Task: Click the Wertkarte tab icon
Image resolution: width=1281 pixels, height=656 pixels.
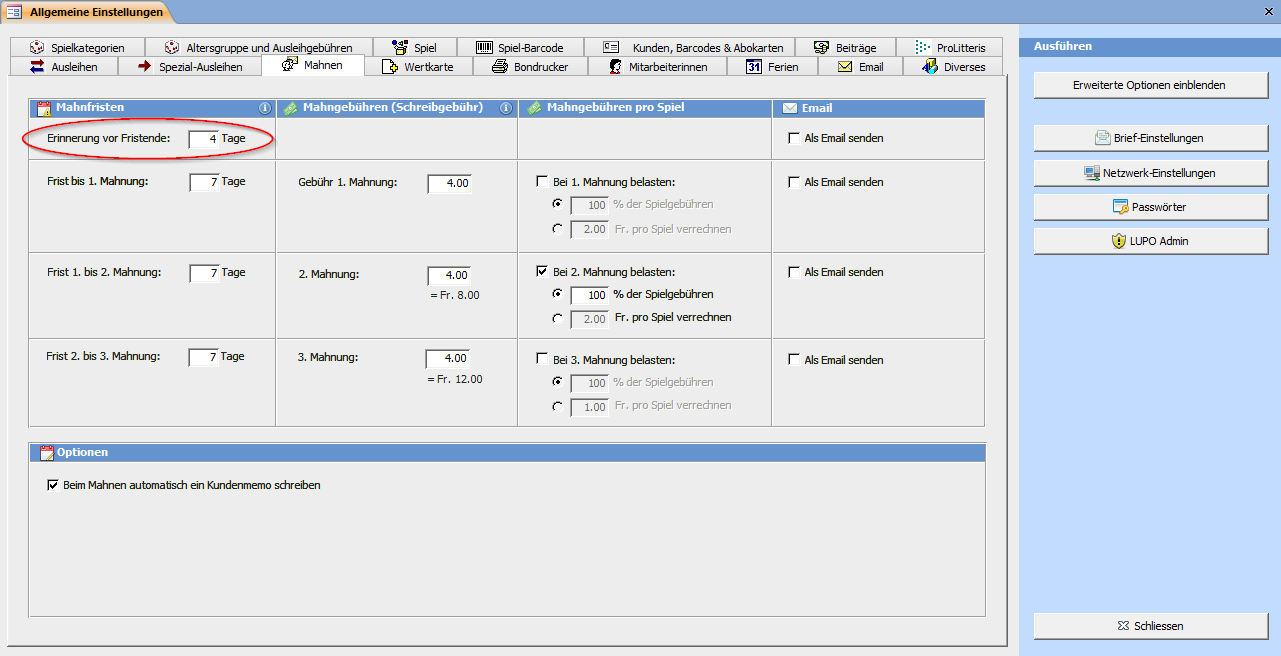Action: (x=390, y=67)
